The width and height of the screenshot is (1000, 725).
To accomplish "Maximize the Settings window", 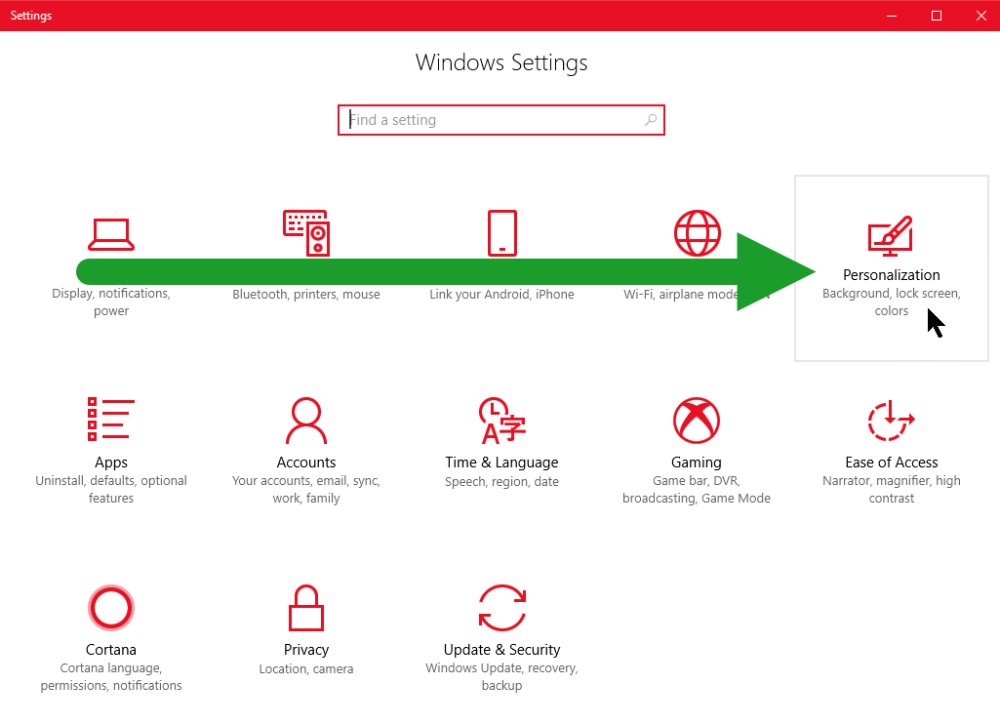I will (x=936, y=15).
